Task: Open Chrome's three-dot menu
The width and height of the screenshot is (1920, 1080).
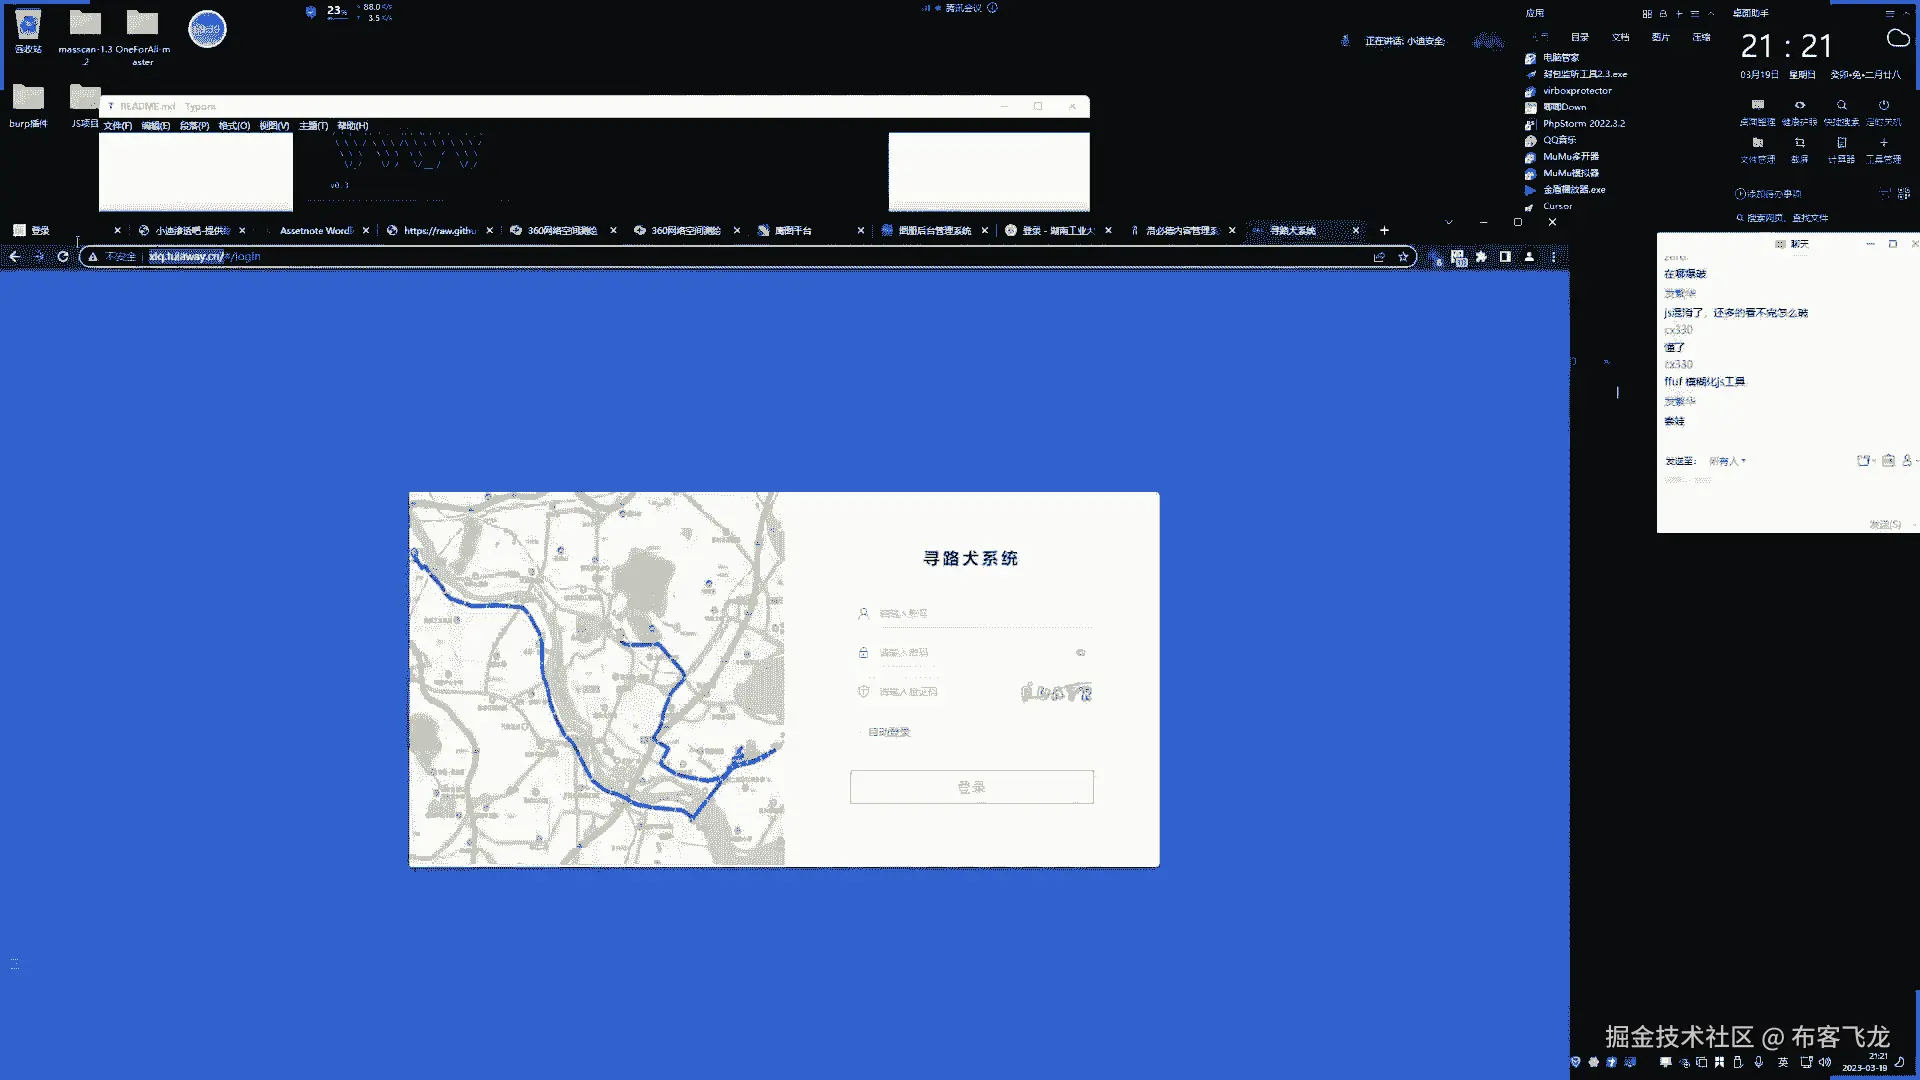Action: (1553, 257)
